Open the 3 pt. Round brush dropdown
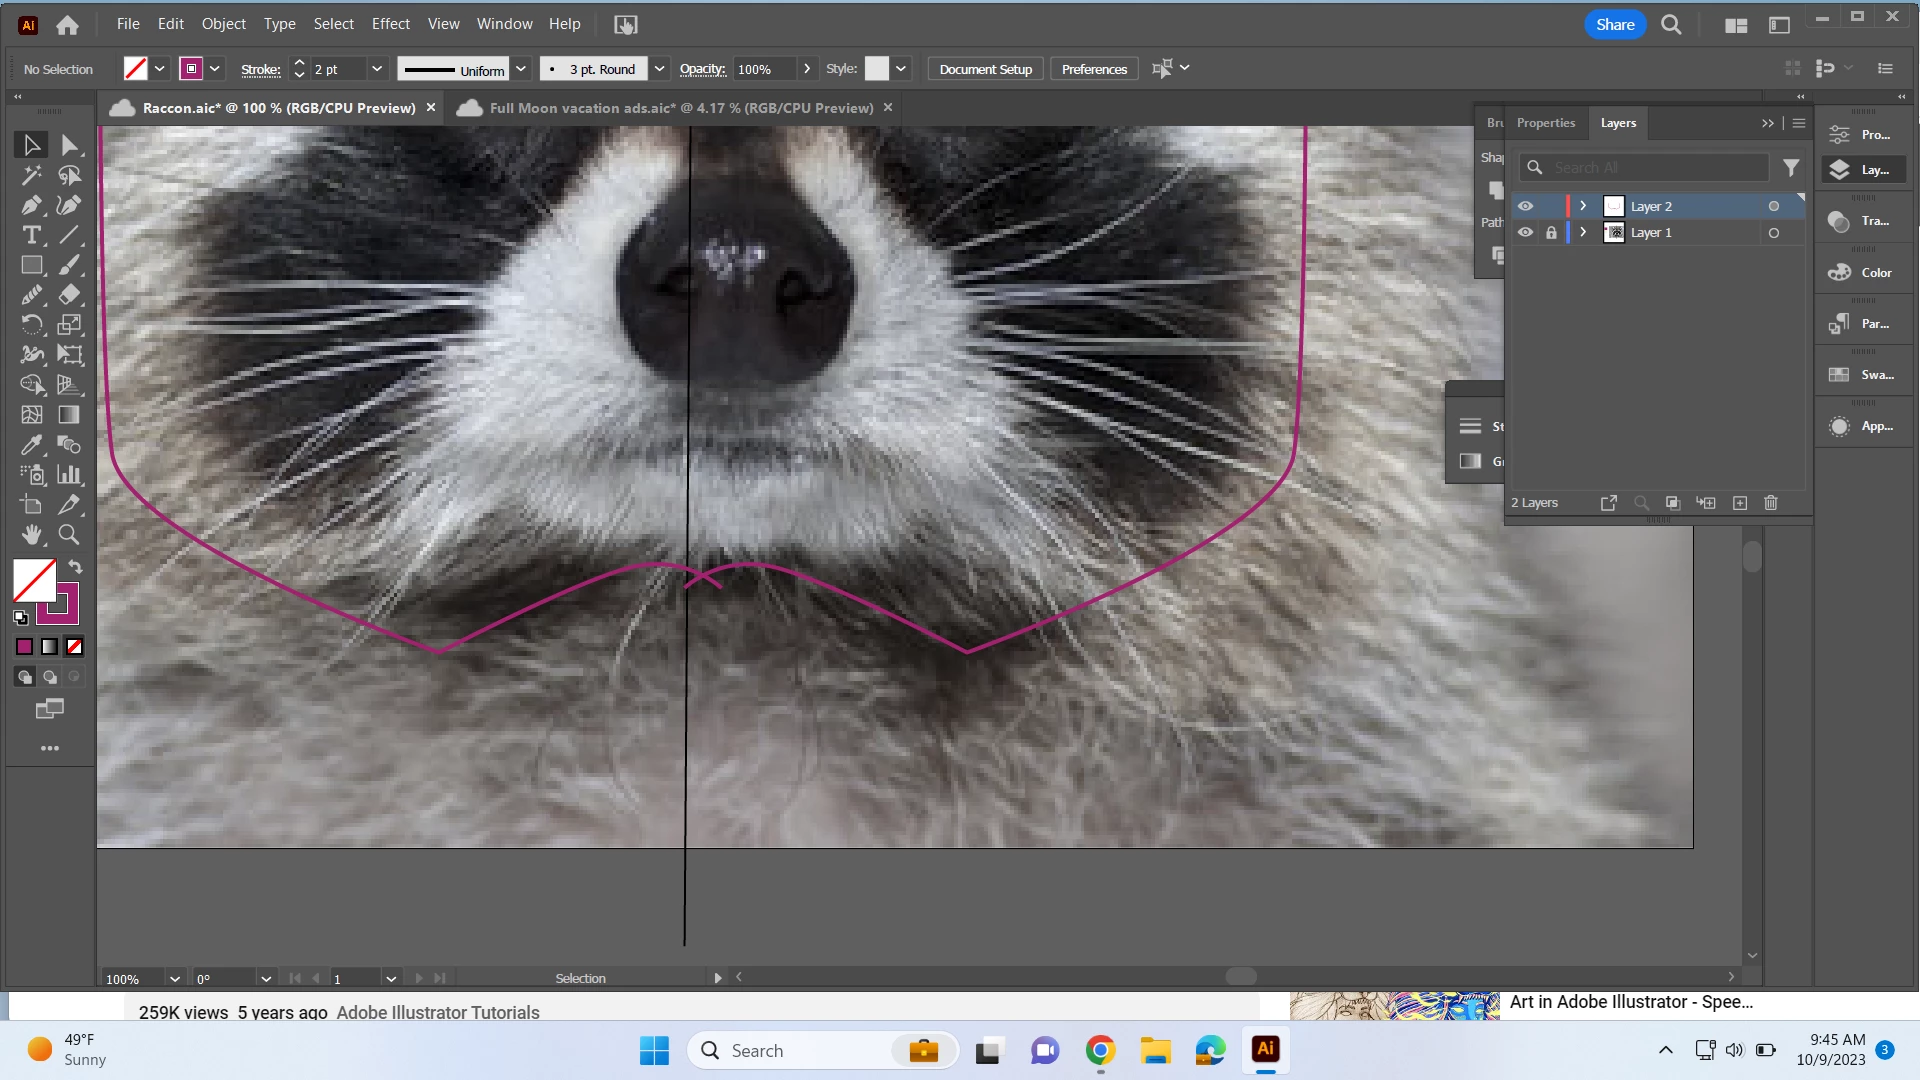The width and height of the screenshot is (1920, 1080). [x=659, y=69]
